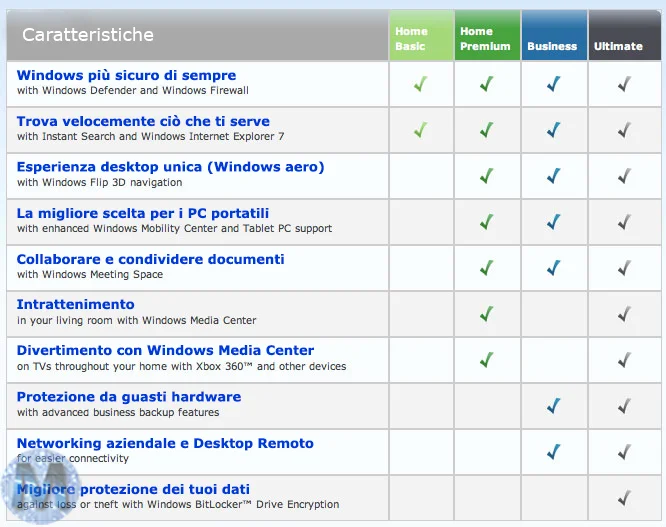Click Home Premium checkmark for Trova velocemente row
666x527 pixels.
(x=487, y=130)
